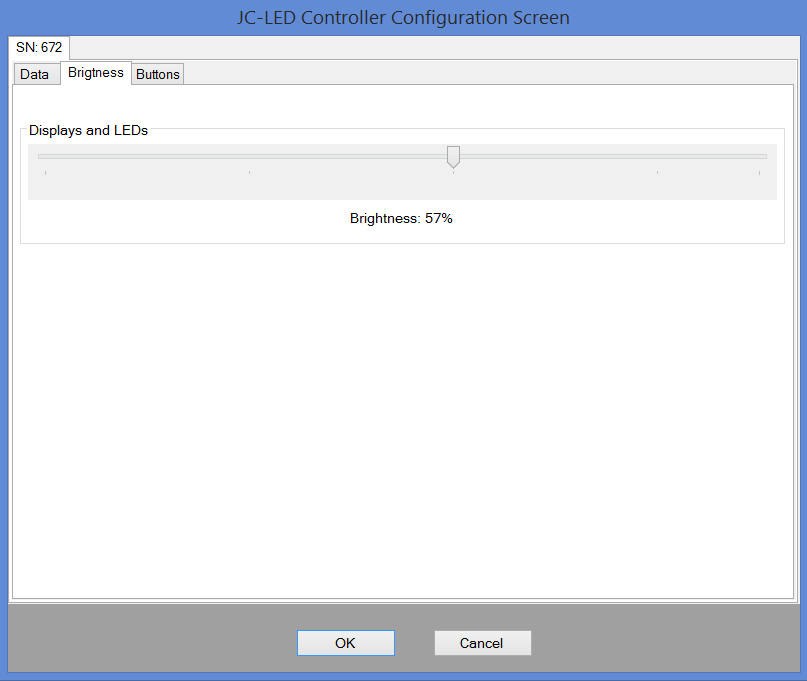Open the Buttons tab
Screen dimensions: 807x681
click(158, 74)
